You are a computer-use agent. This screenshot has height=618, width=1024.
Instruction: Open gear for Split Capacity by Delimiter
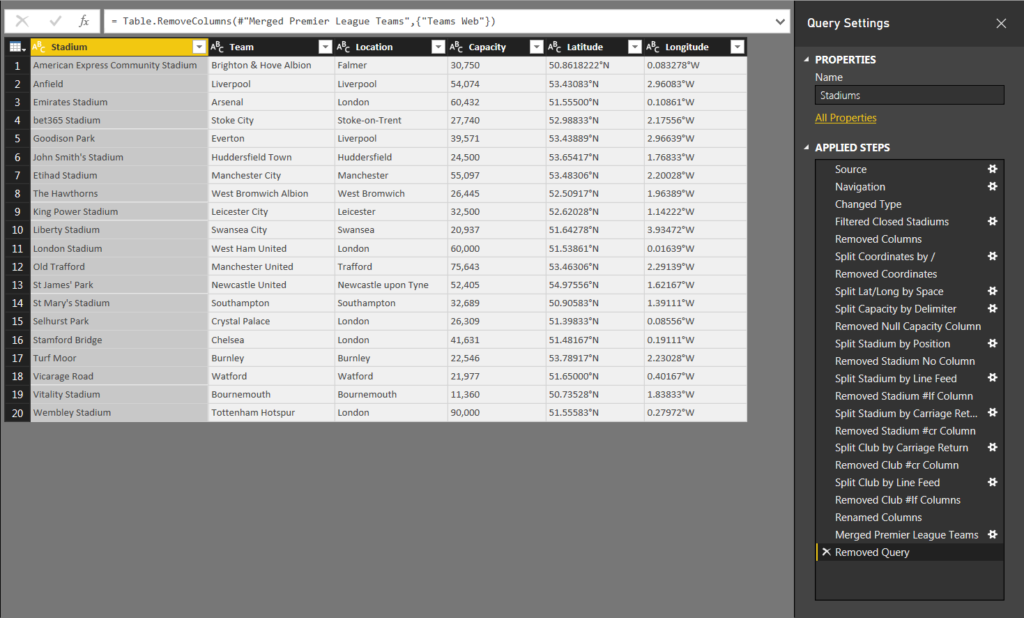pos(993,308)
